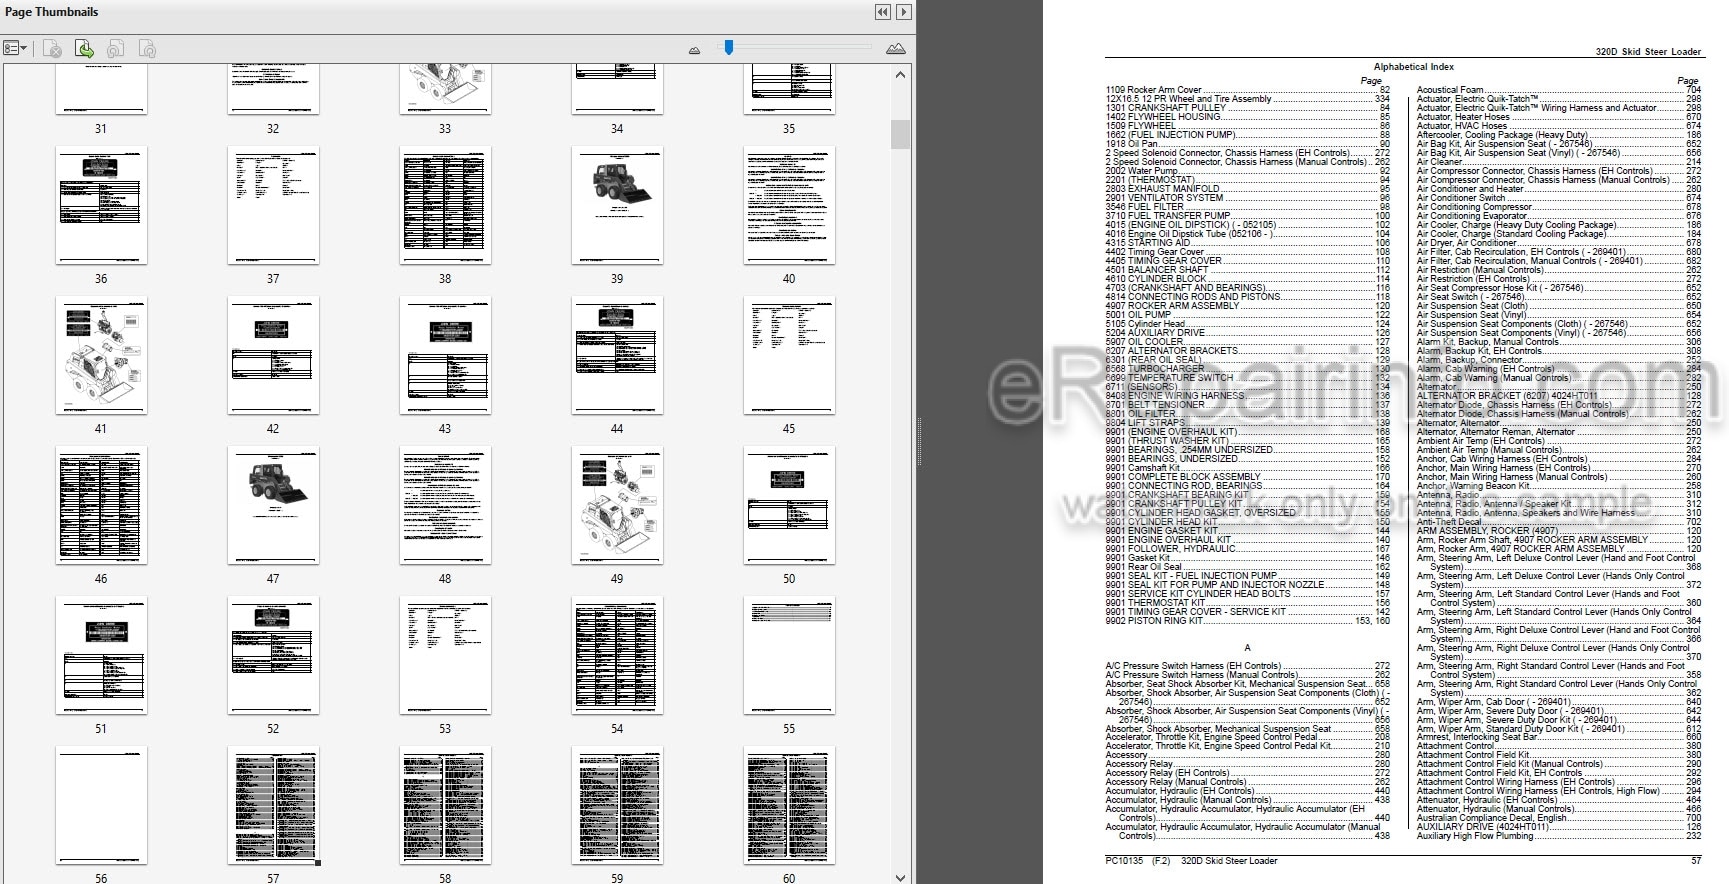This screenshot has width=1729, height=884.
Task: Select page 52 thumbnail
Action: [x=273, y=655]
